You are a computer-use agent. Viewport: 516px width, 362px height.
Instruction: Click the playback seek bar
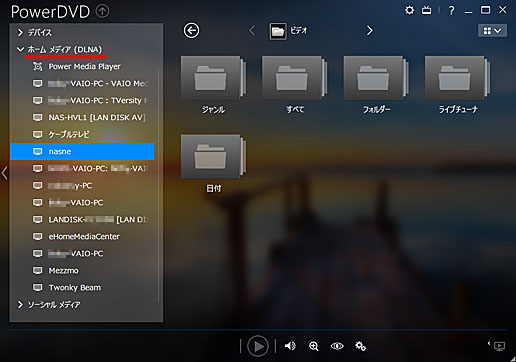(x=258, y=330)
